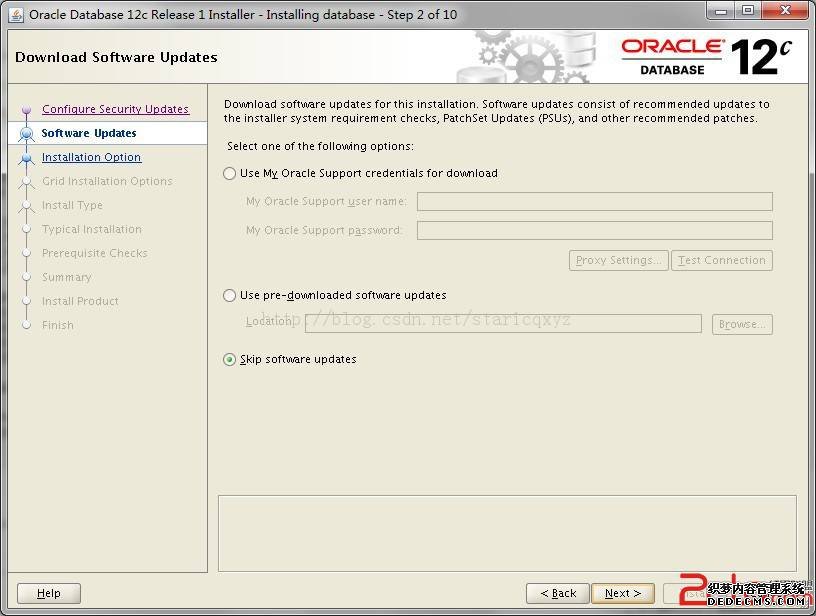Click the Installation Option step bullet icon
The width and height of the screenshot is (816, 616).
[x=27, y=158]
